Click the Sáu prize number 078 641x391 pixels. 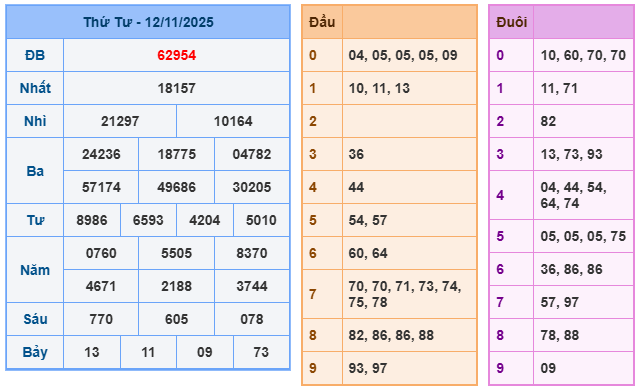tap(252, 319)
